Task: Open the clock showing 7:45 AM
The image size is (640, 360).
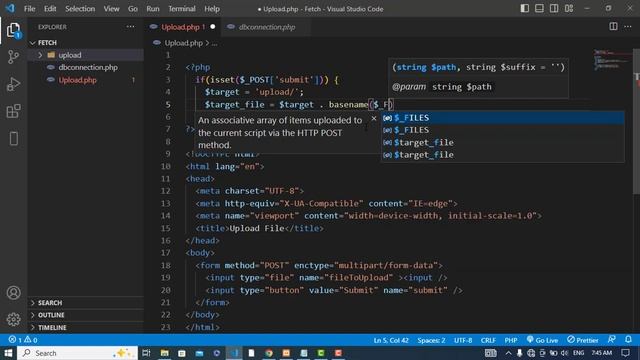Action: coord(602,353)
